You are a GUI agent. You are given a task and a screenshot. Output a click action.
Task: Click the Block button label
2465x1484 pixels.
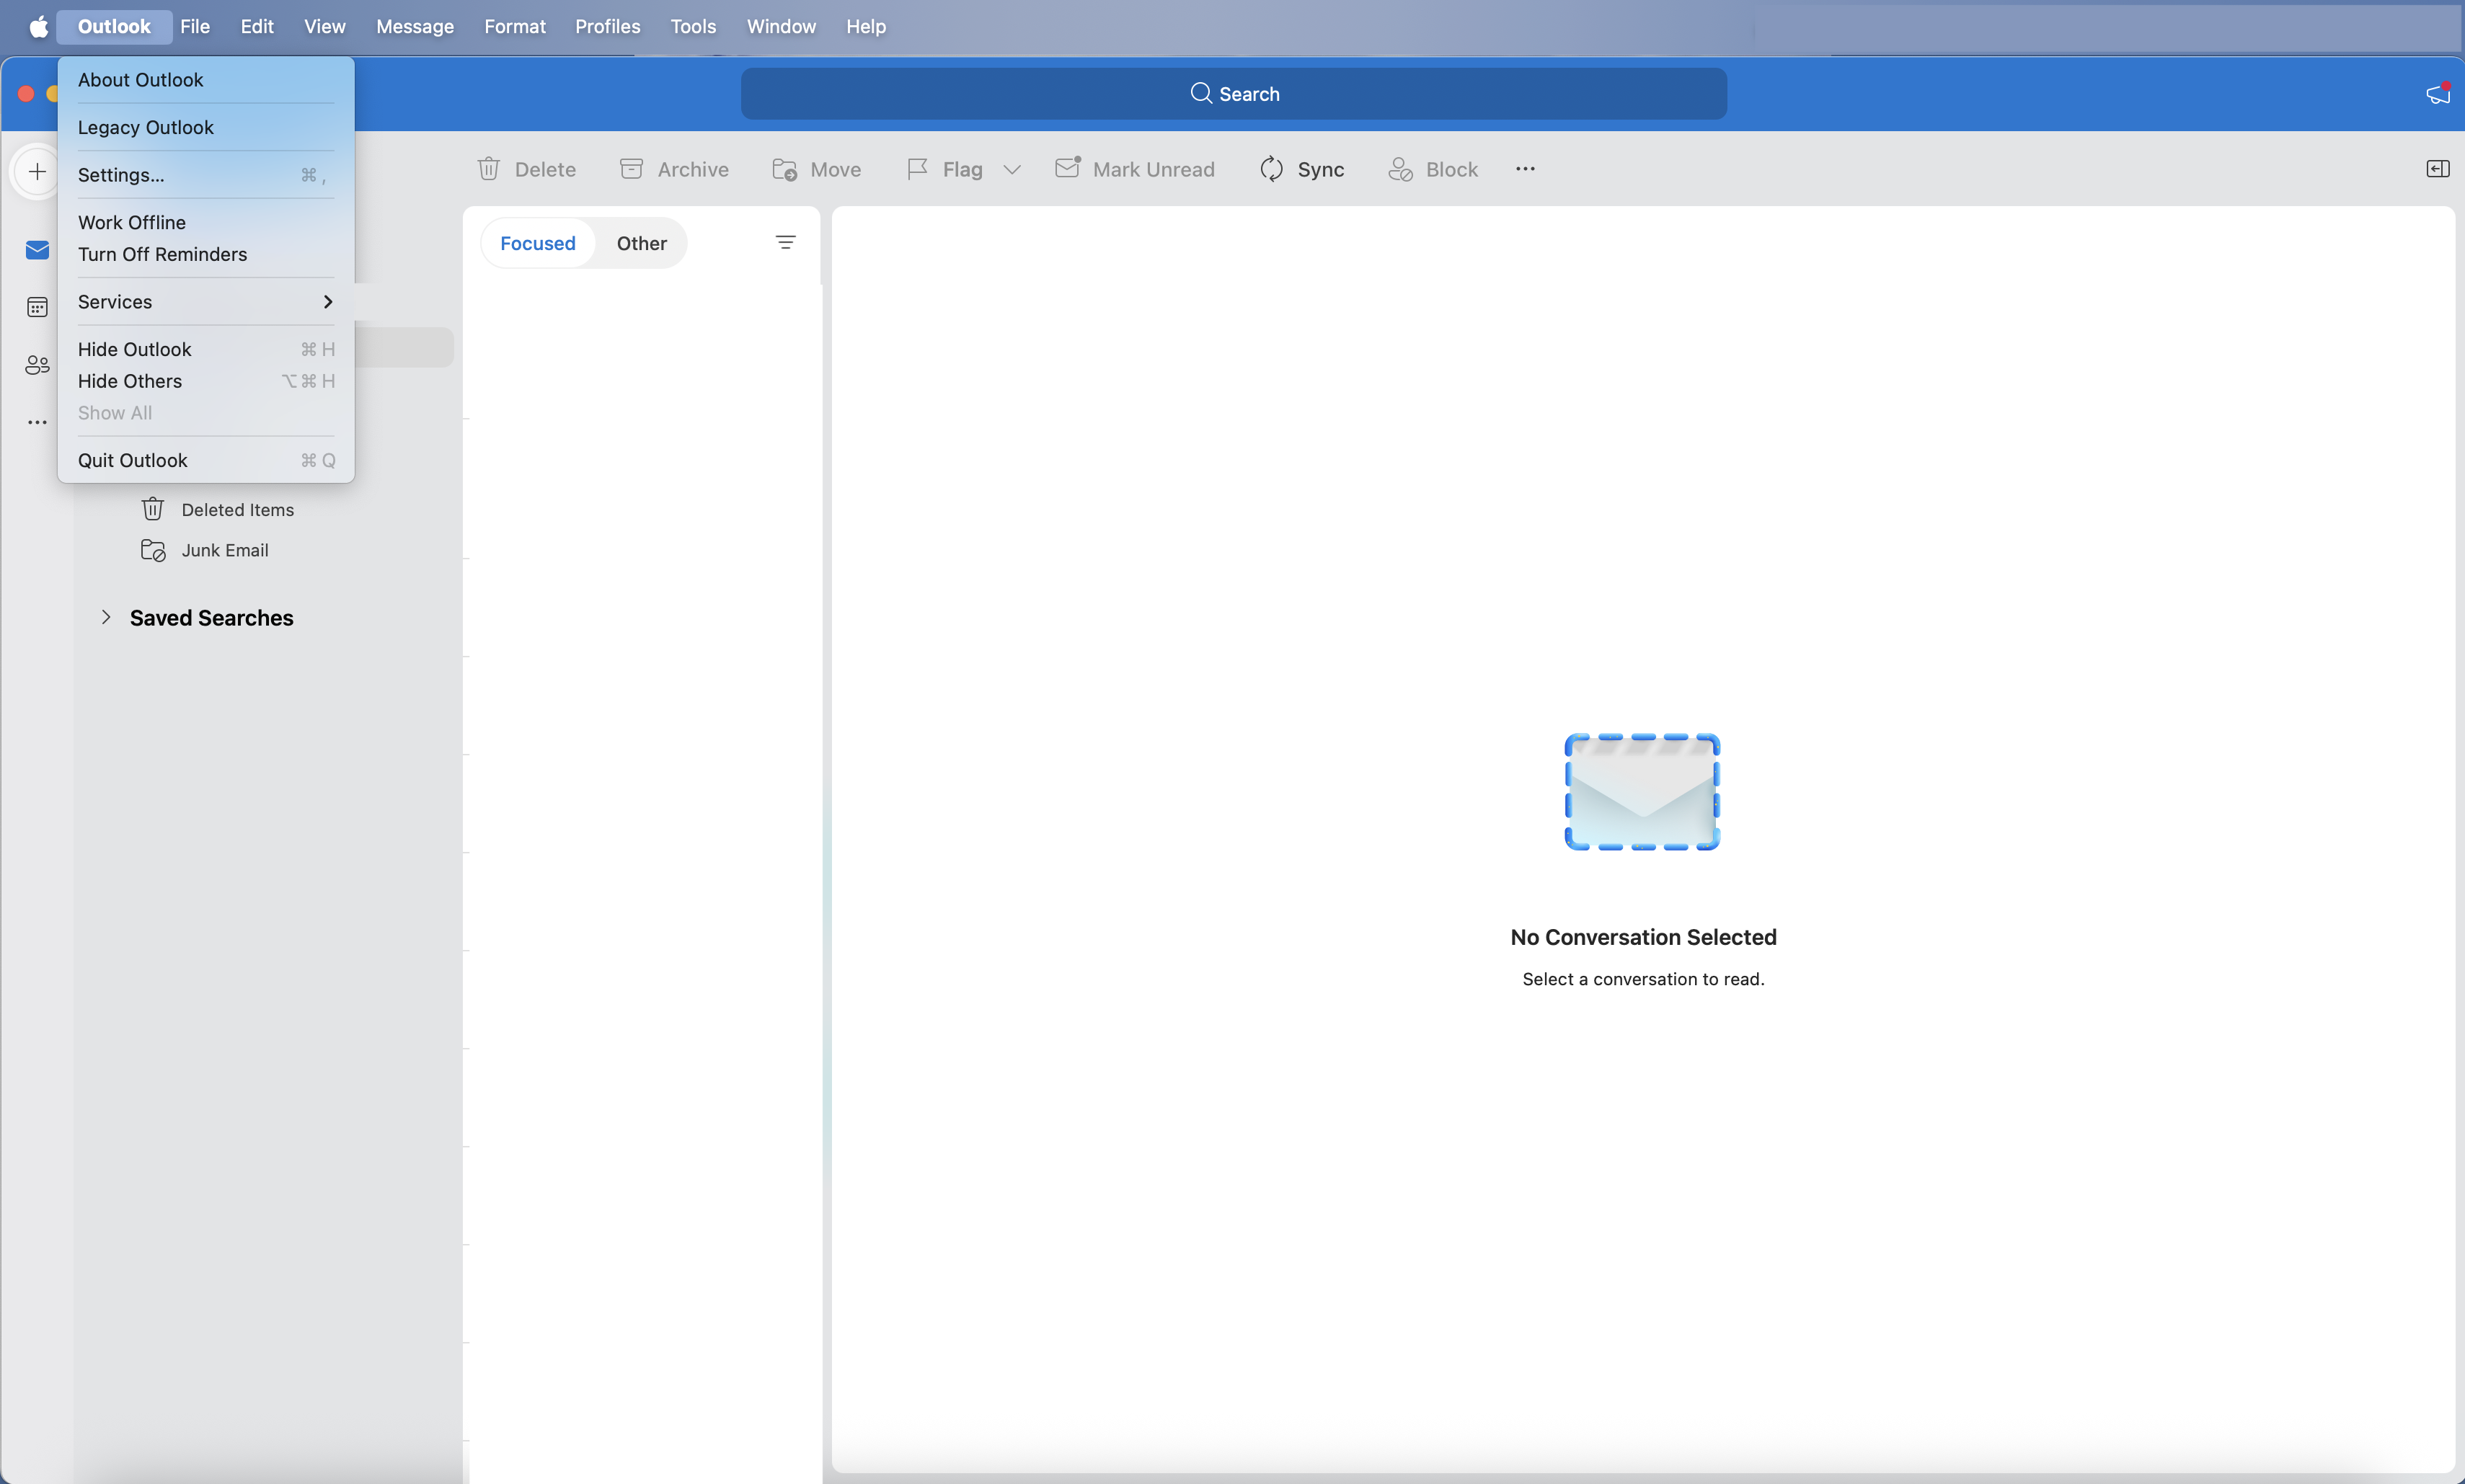pos(1452,170)
